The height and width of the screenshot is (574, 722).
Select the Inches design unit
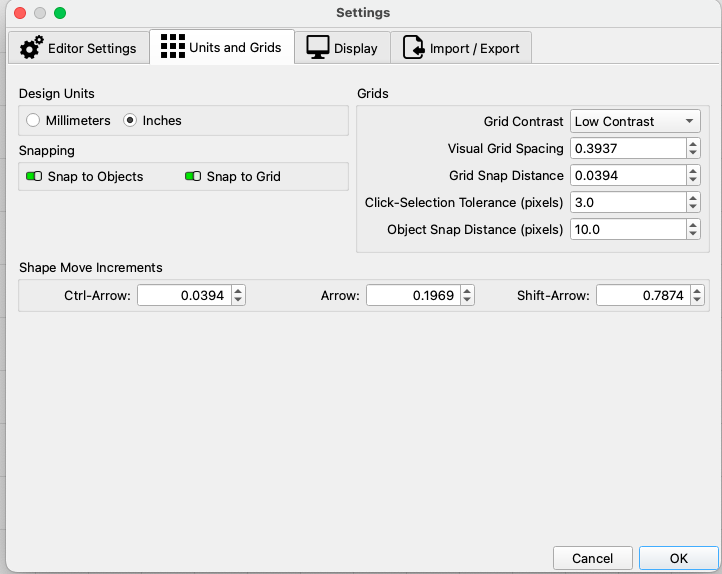[130, 121]
